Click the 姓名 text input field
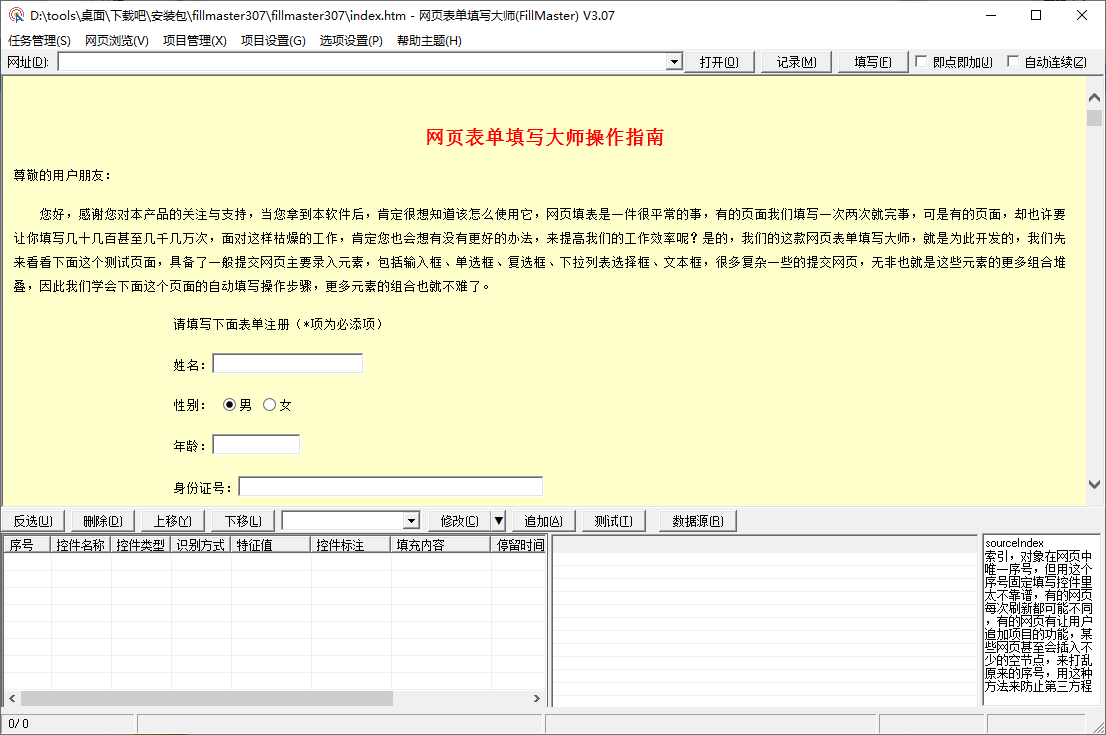Image resolution: width=1106 pixels, height=735 pixels. [288, 364]
